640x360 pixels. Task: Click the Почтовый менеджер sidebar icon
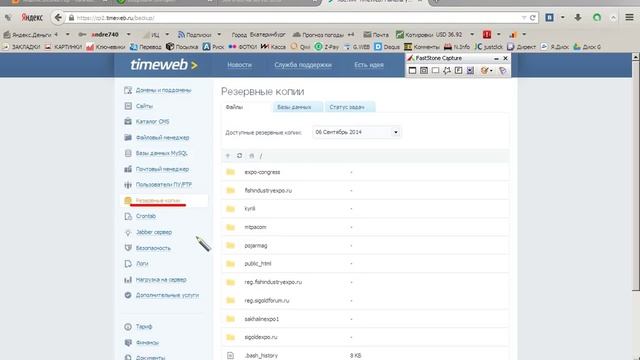(128, 169)
